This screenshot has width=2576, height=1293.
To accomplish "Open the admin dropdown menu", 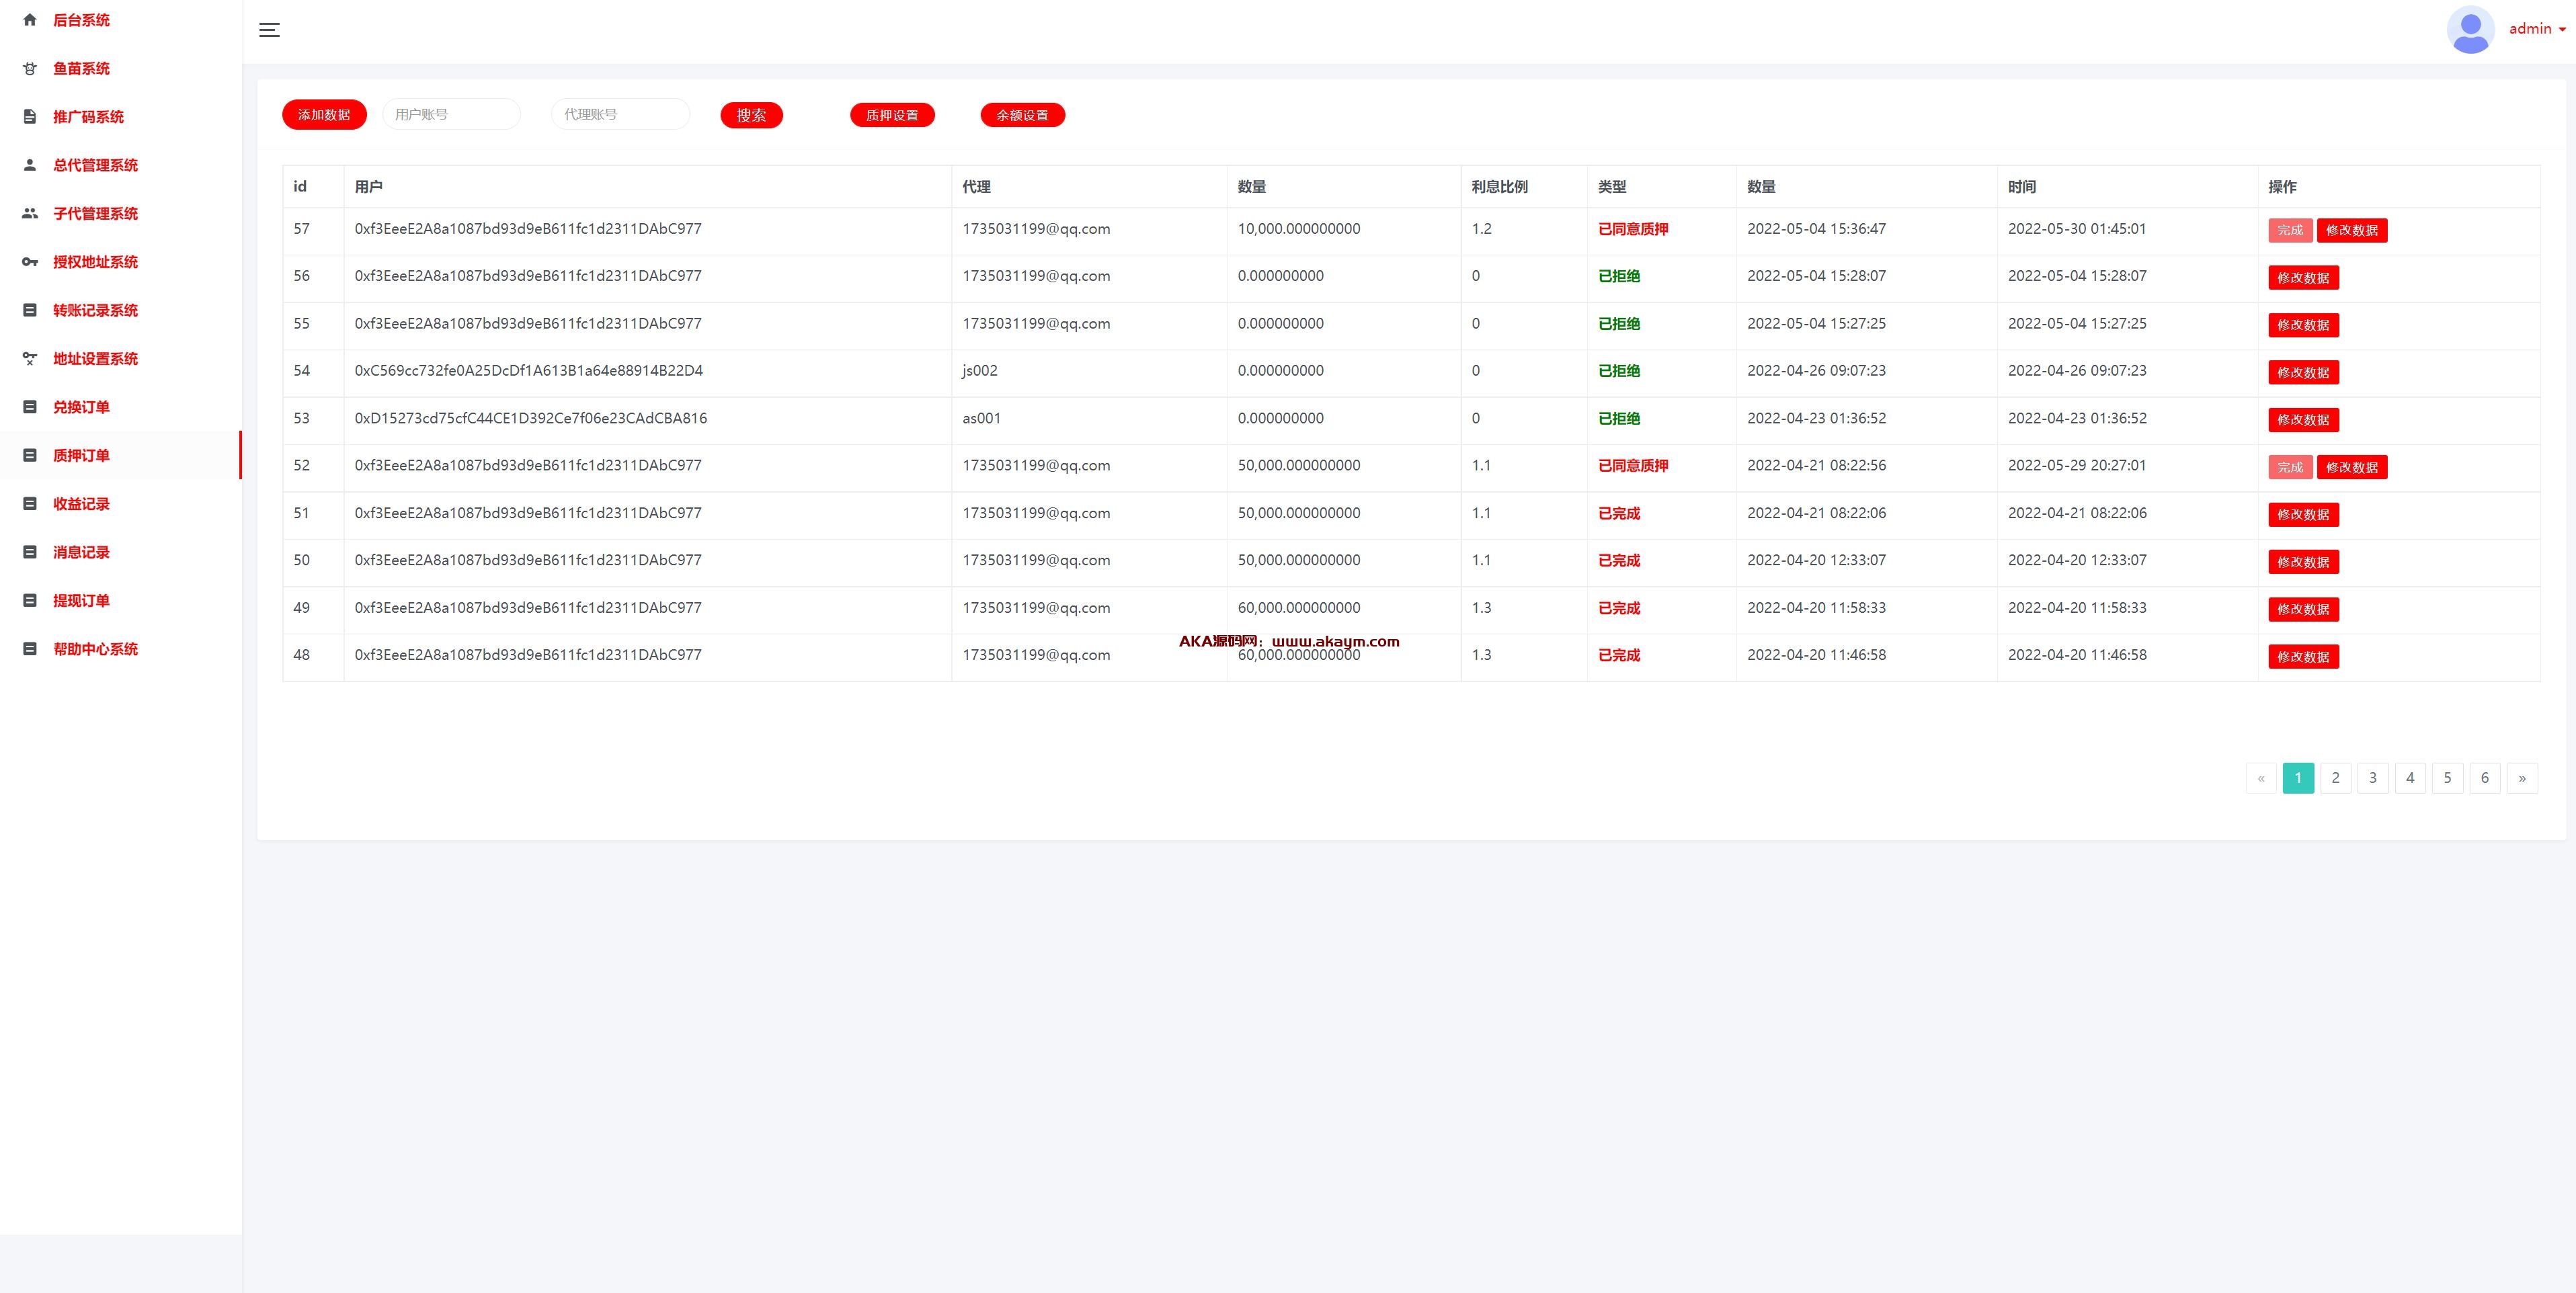I will click(2537, 29).
